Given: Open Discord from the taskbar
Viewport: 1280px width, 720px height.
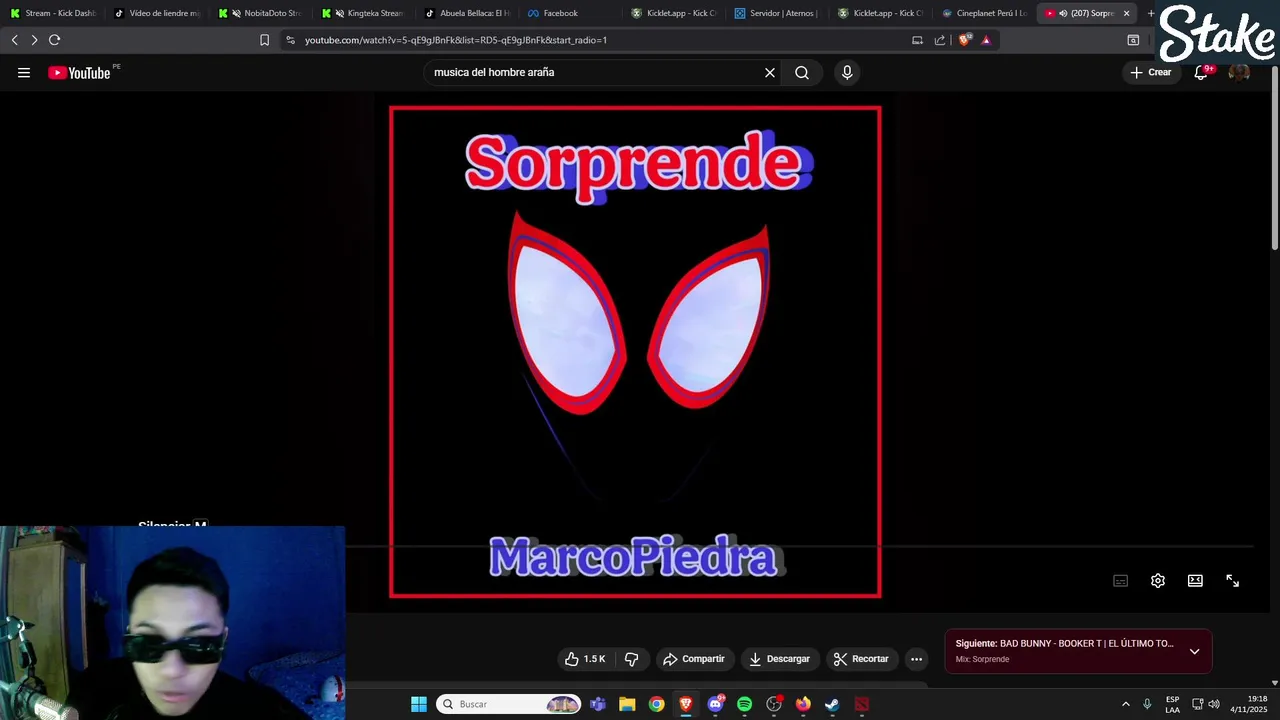Looking at the screenshot, I should [715, 704].
